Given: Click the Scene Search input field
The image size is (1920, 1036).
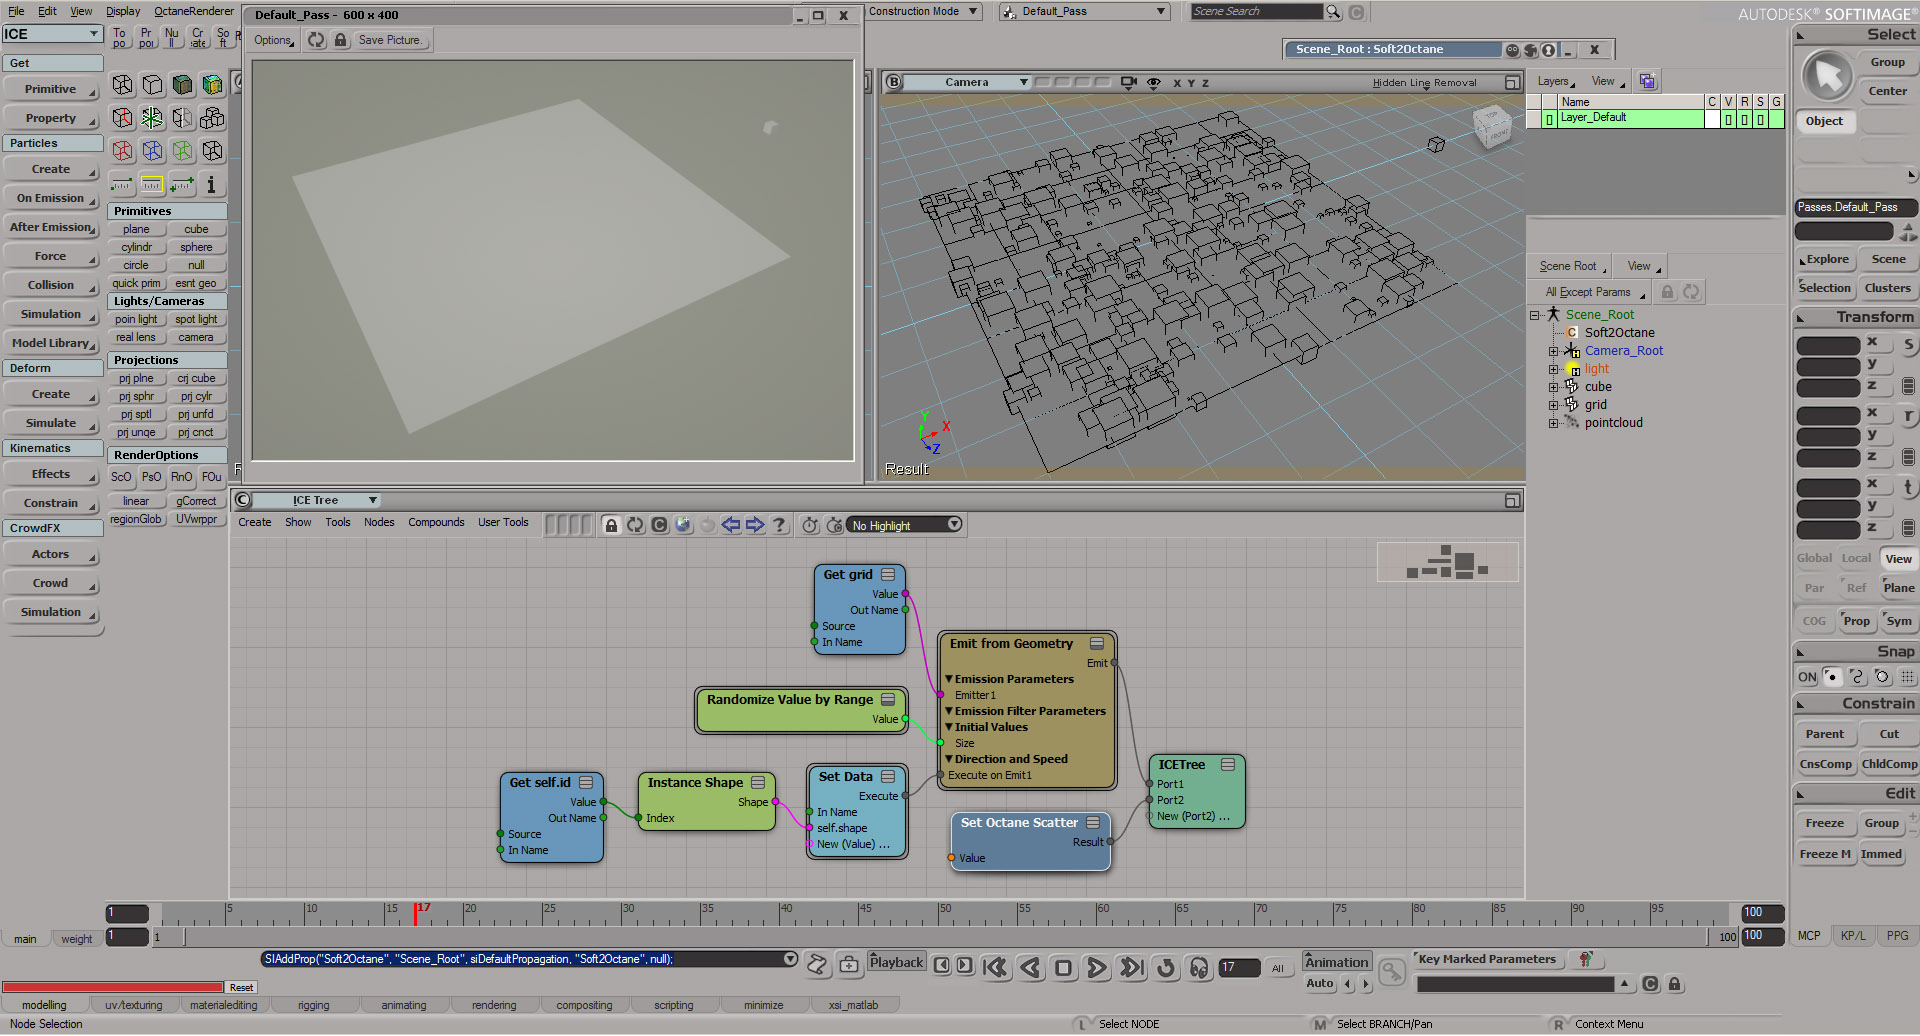Looking at the screenshot, I should point(1257,12).
